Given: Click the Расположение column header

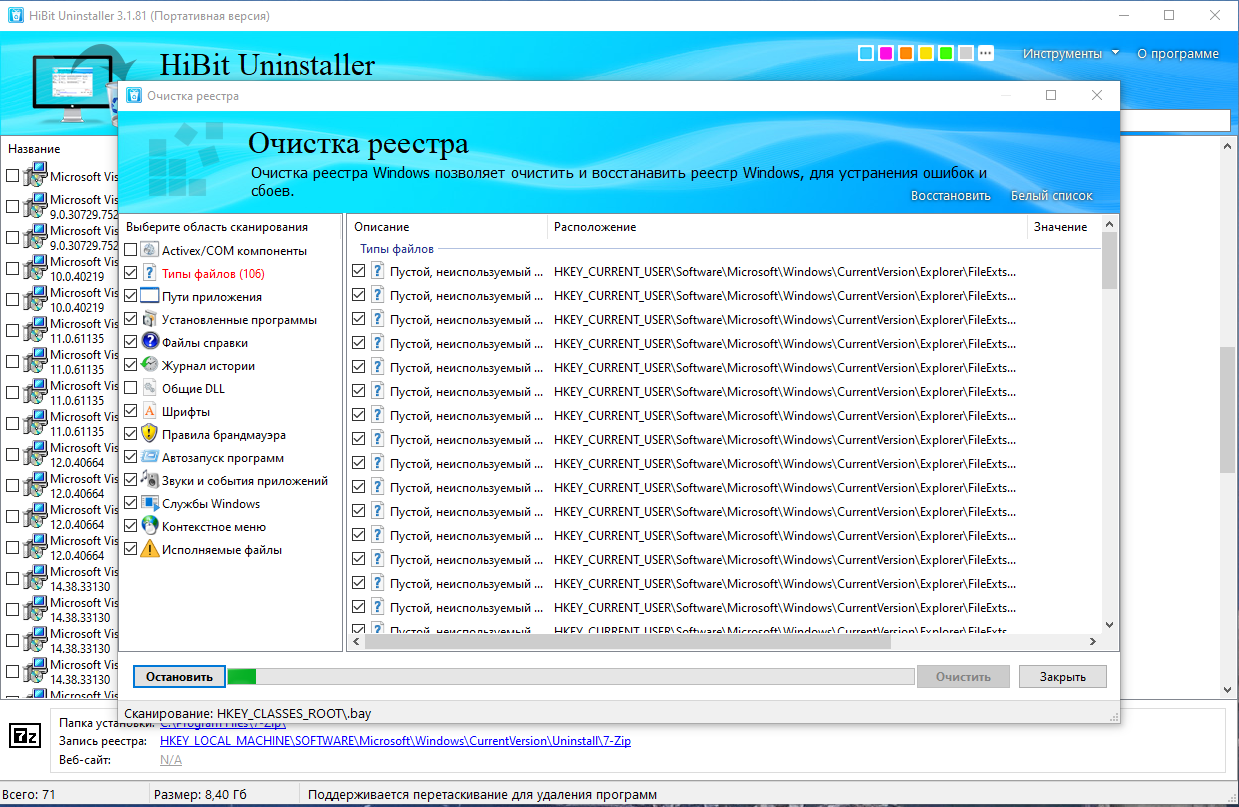Looking at the screenshot, I should 787,227.
